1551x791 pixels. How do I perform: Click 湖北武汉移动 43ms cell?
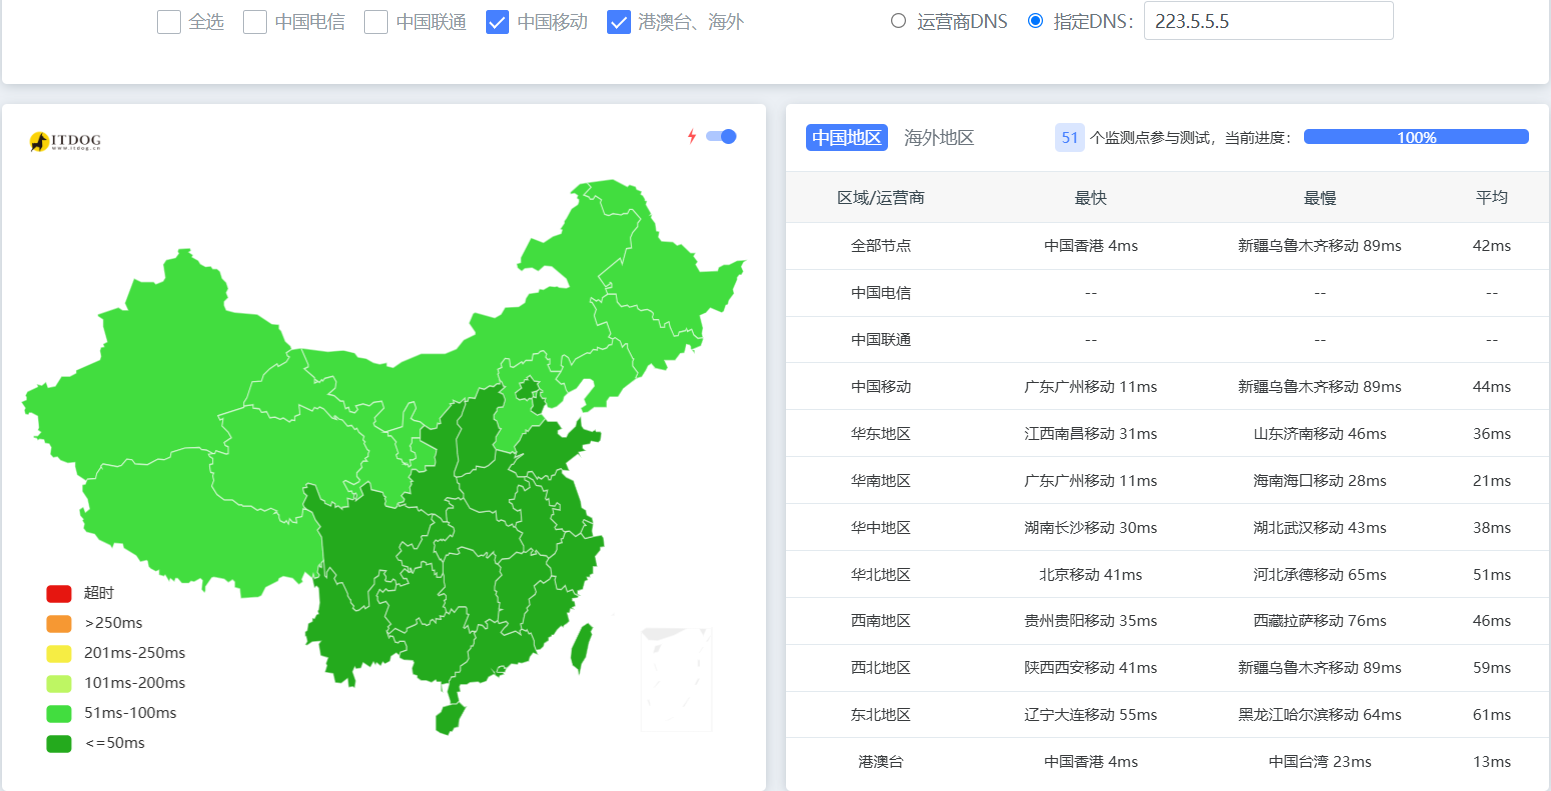point(1320,528)
